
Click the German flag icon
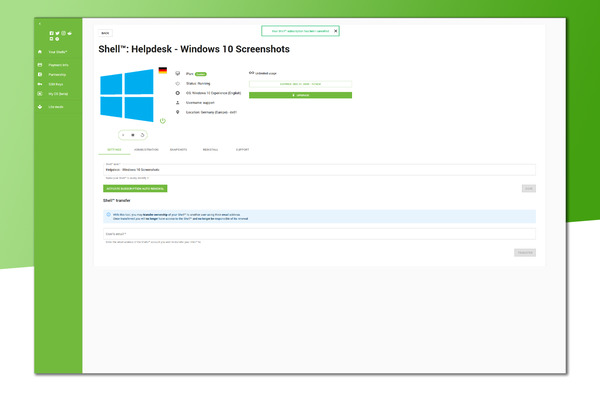pos(162,70)
